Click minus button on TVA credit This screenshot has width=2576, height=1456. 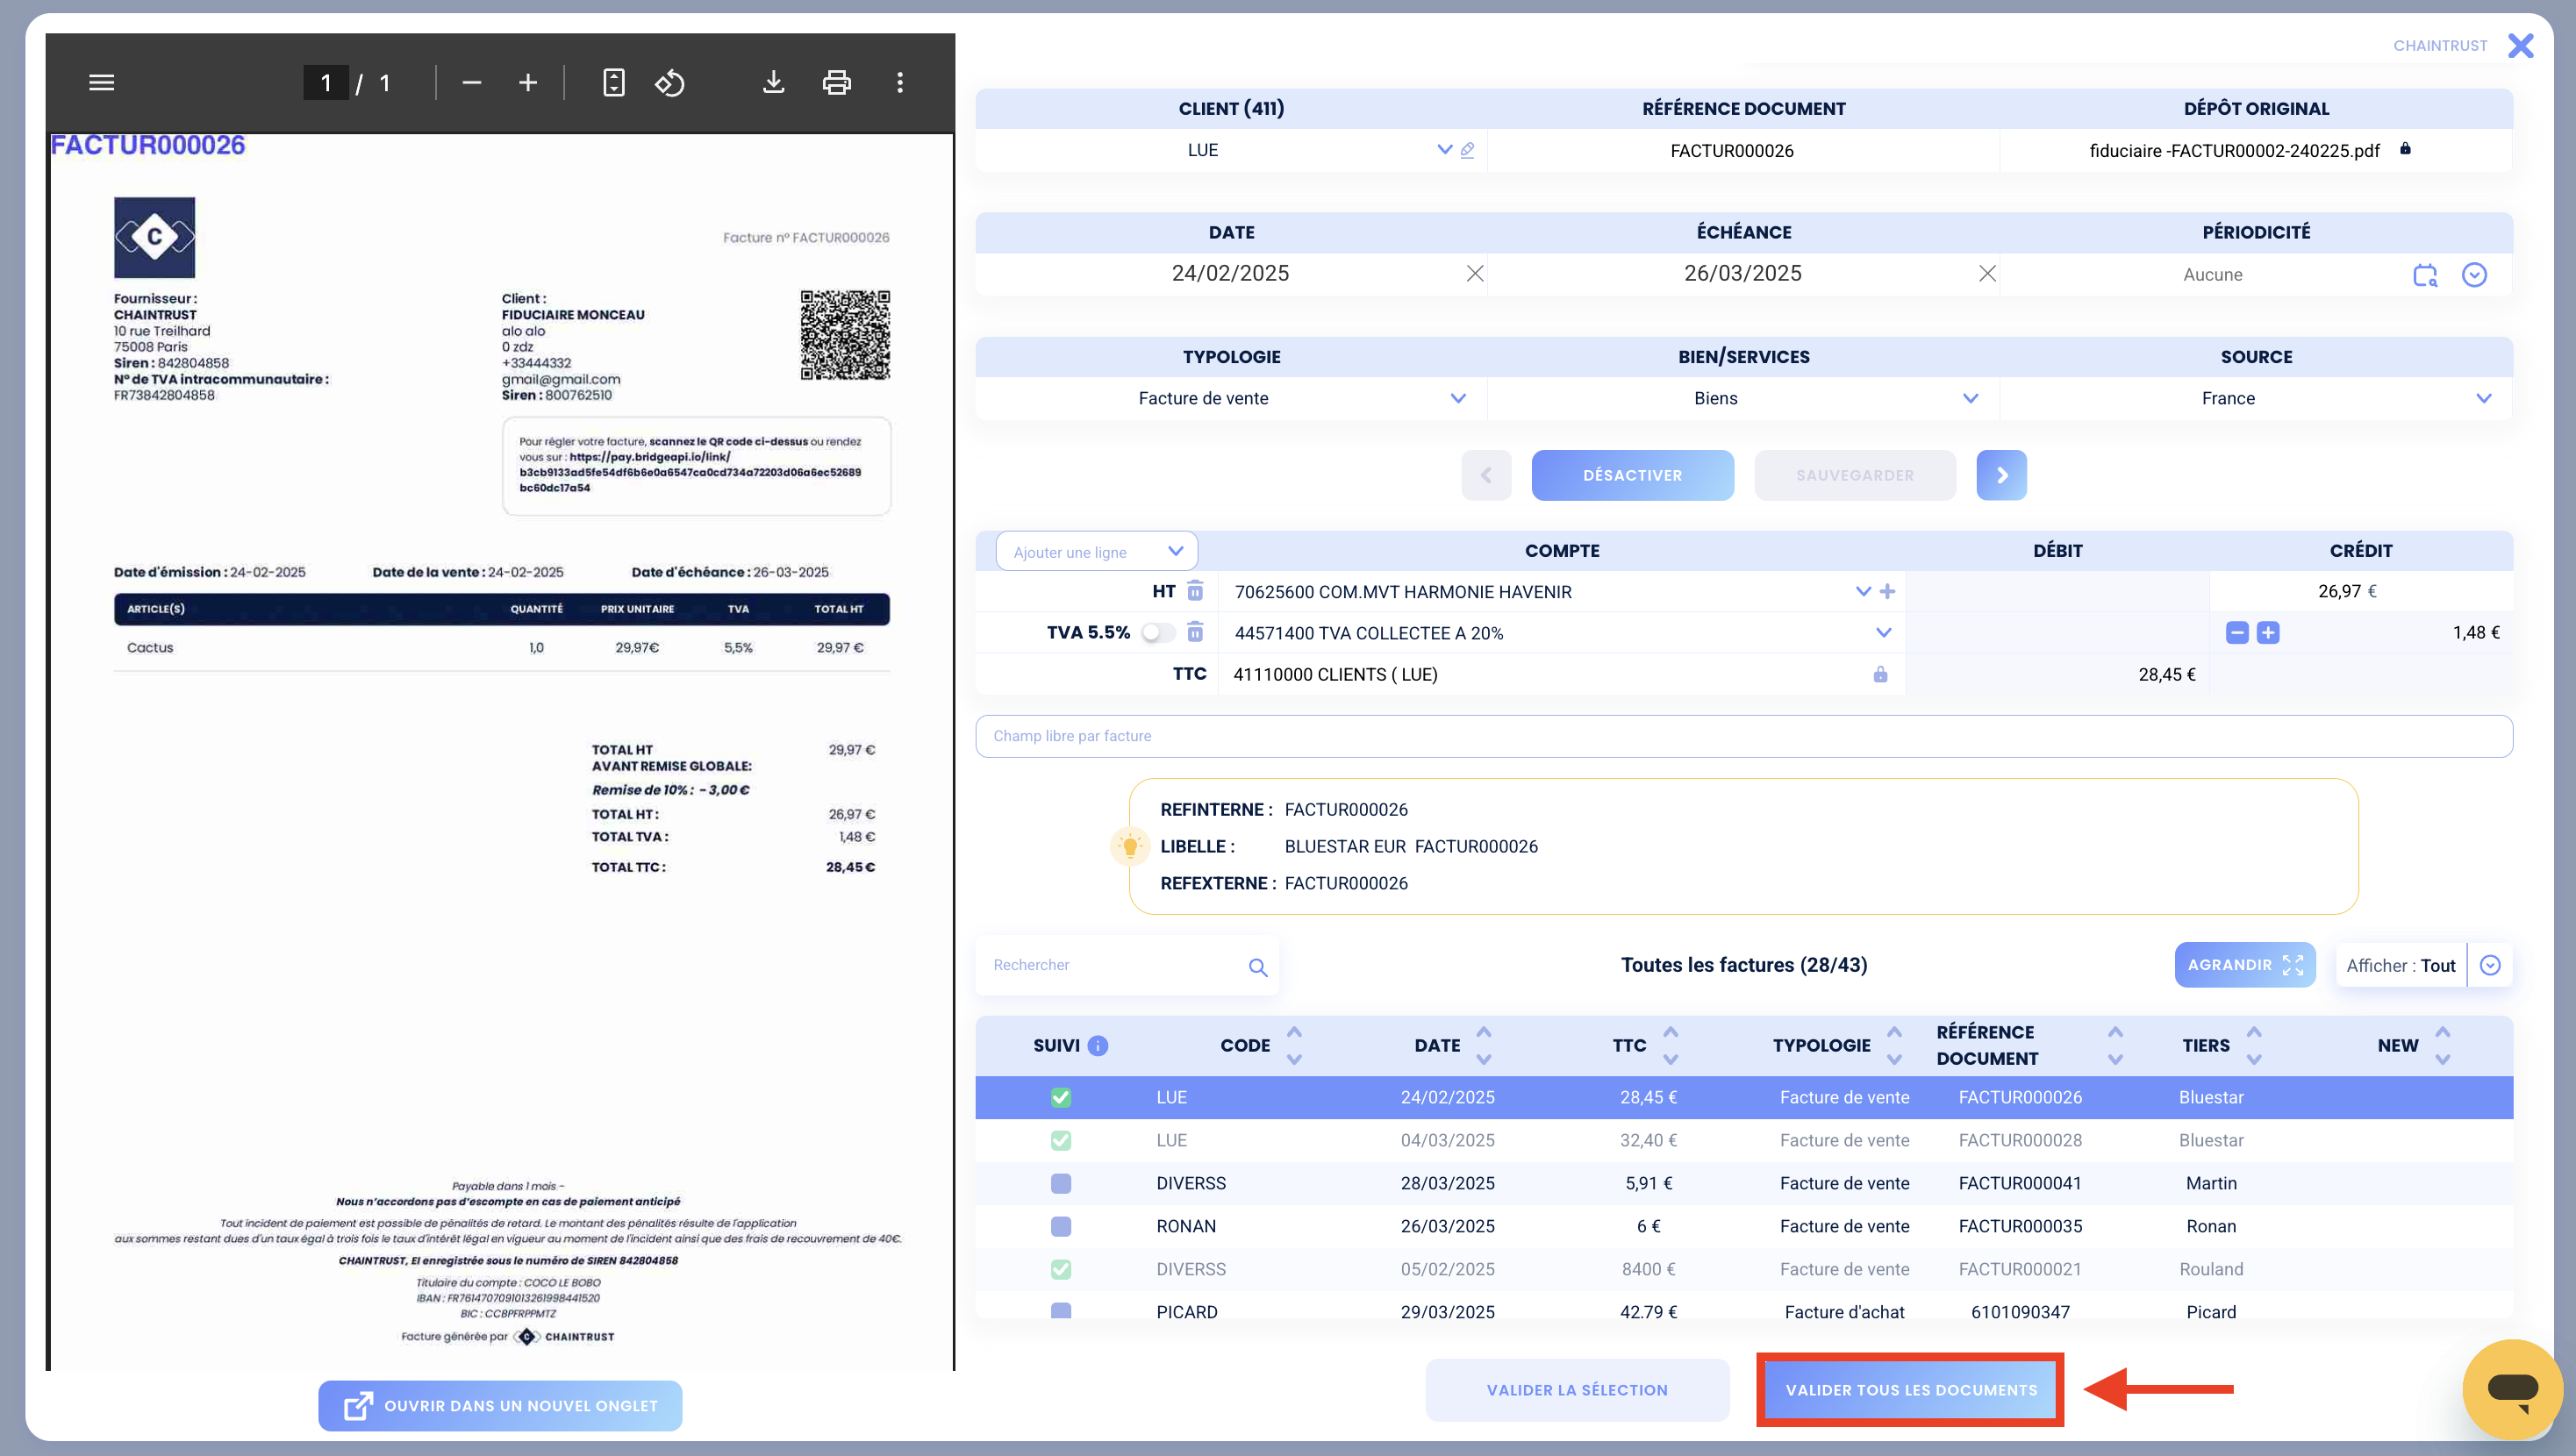[2237, 632]
